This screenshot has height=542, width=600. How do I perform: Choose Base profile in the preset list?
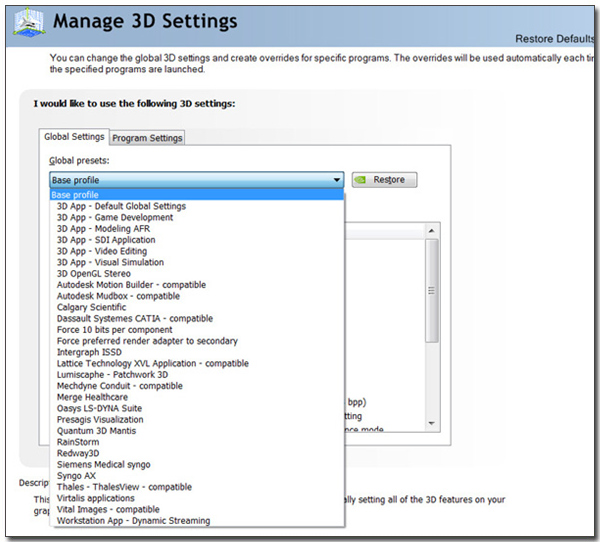pyautogui.click(x=197, y=195)
